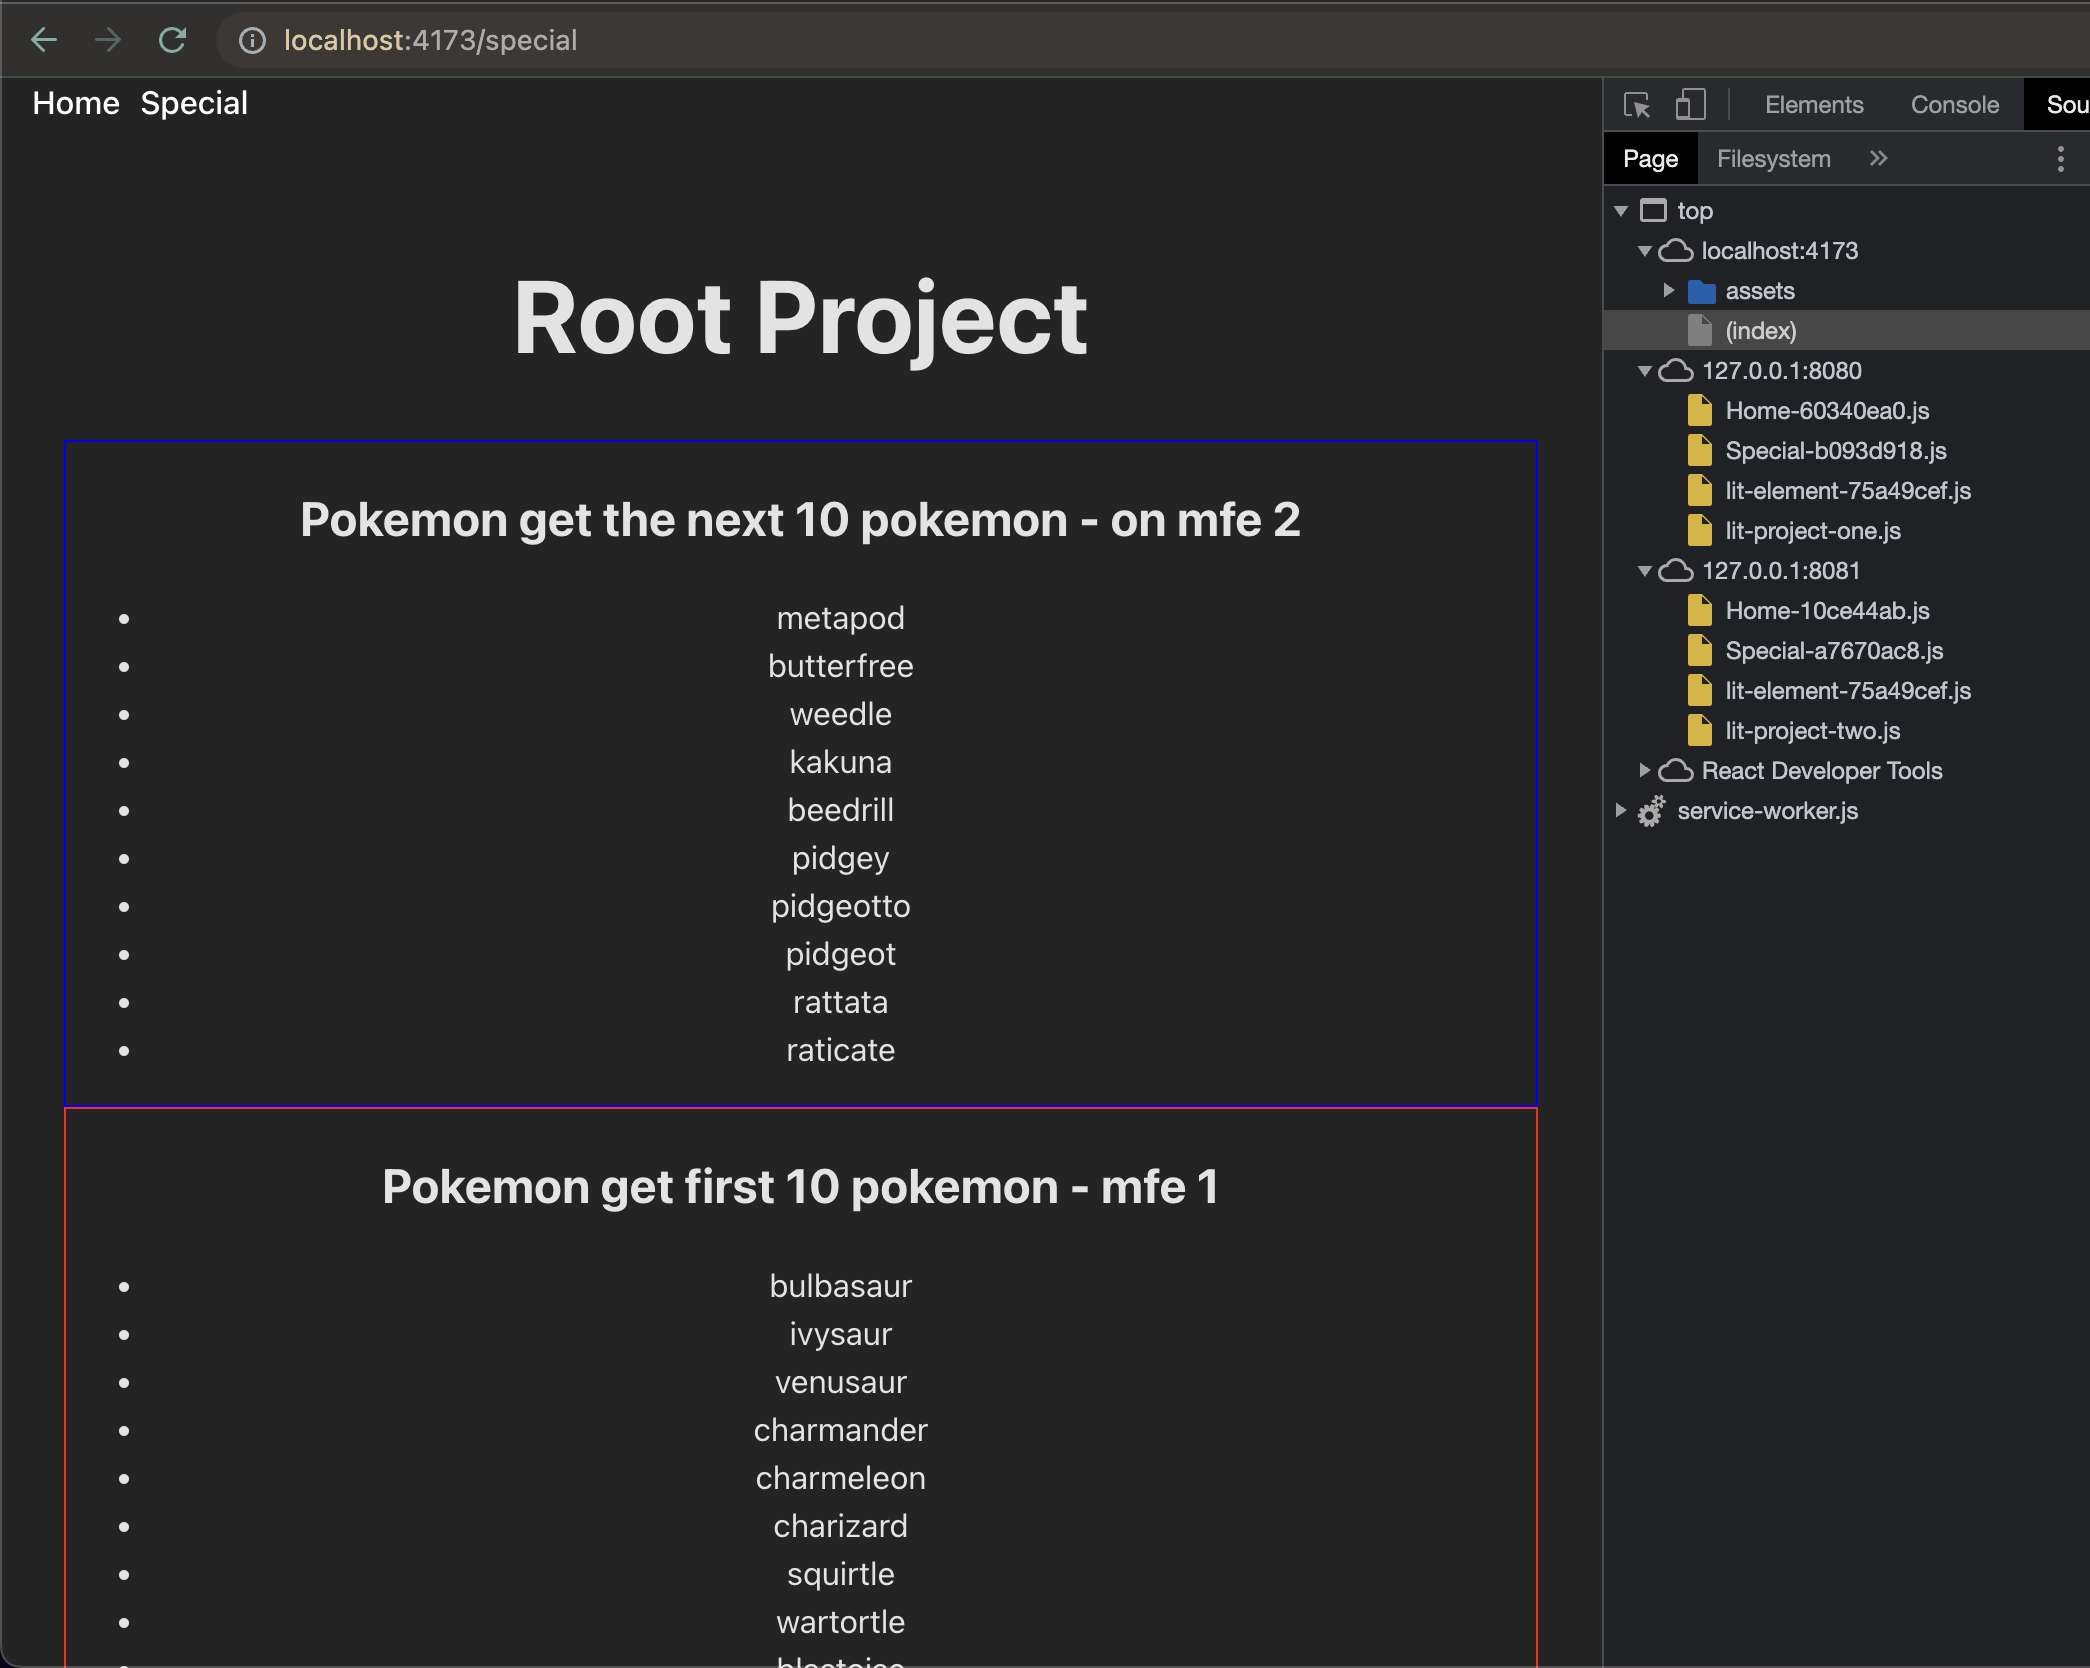Switch to Filesystem panel tab
2090x1668 pixels.
pyautogui.click(x=1777, y=158)
